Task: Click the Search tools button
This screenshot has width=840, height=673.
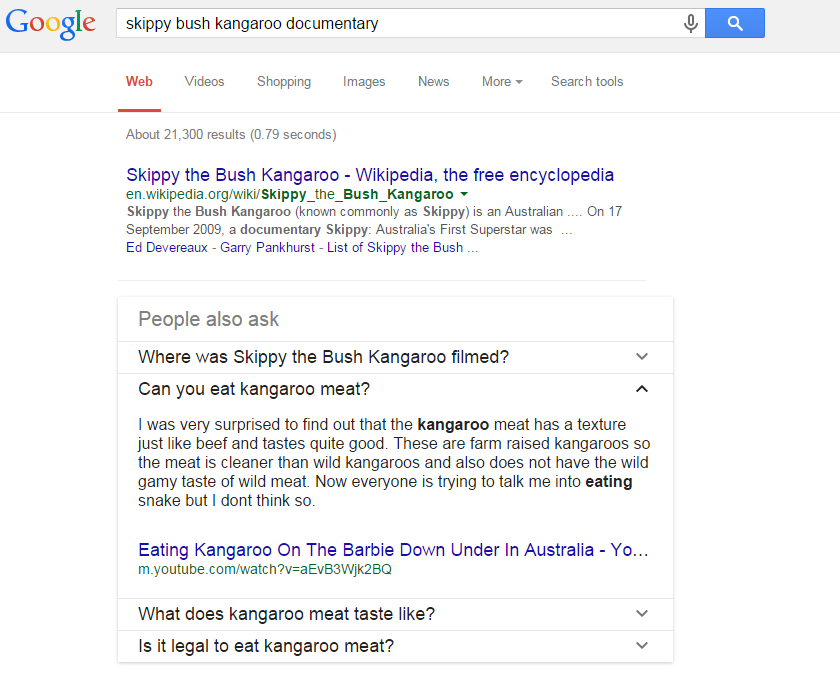Action: 586,82
